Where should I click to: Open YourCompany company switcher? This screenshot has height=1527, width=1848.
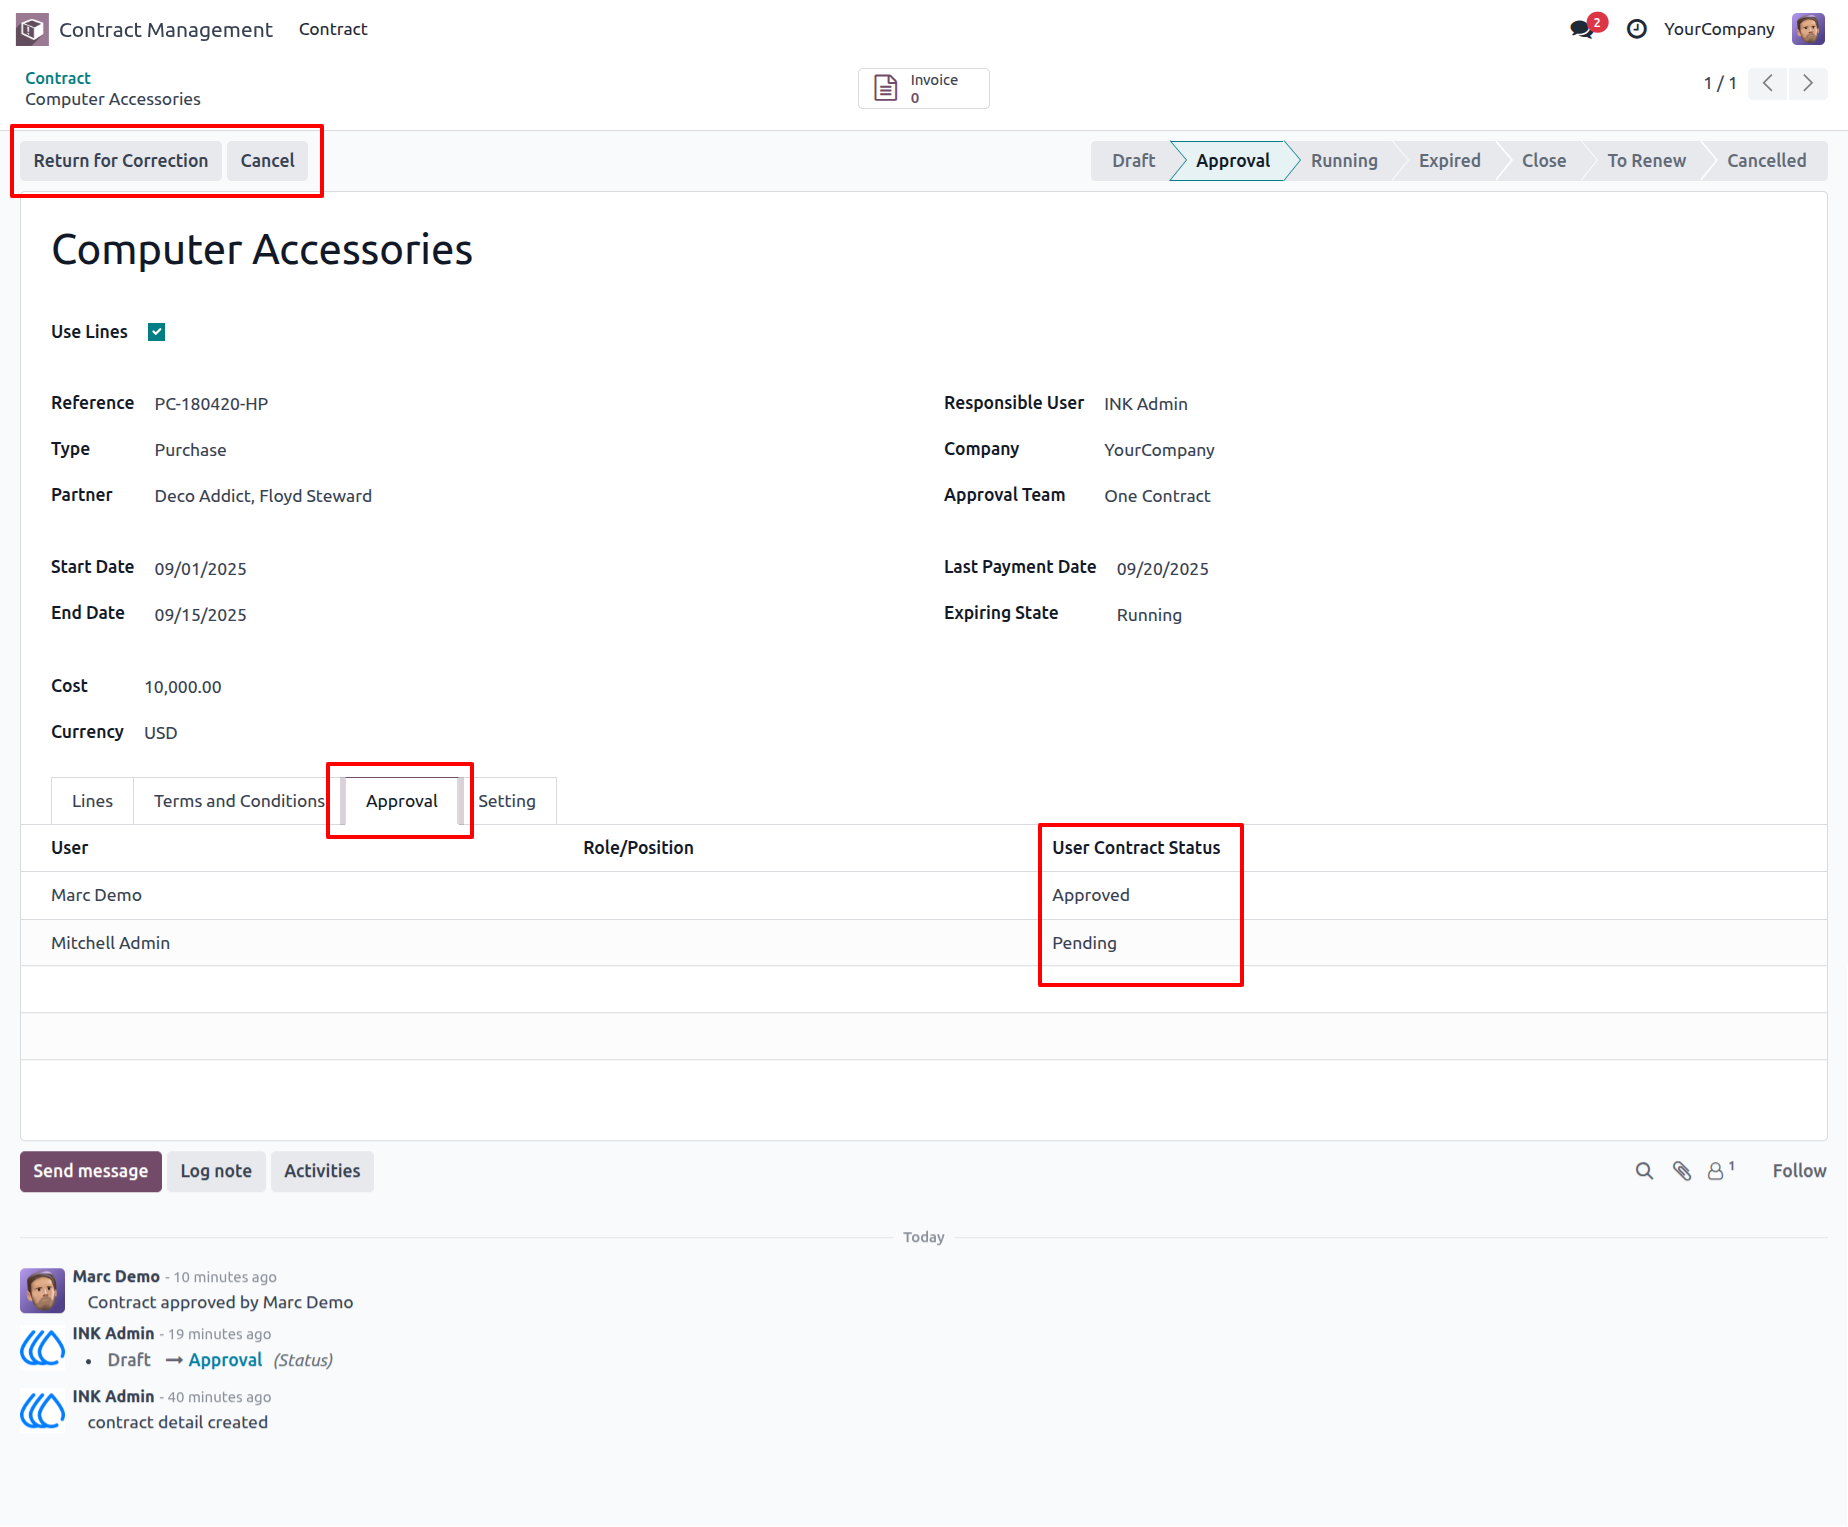[1719, 29]
